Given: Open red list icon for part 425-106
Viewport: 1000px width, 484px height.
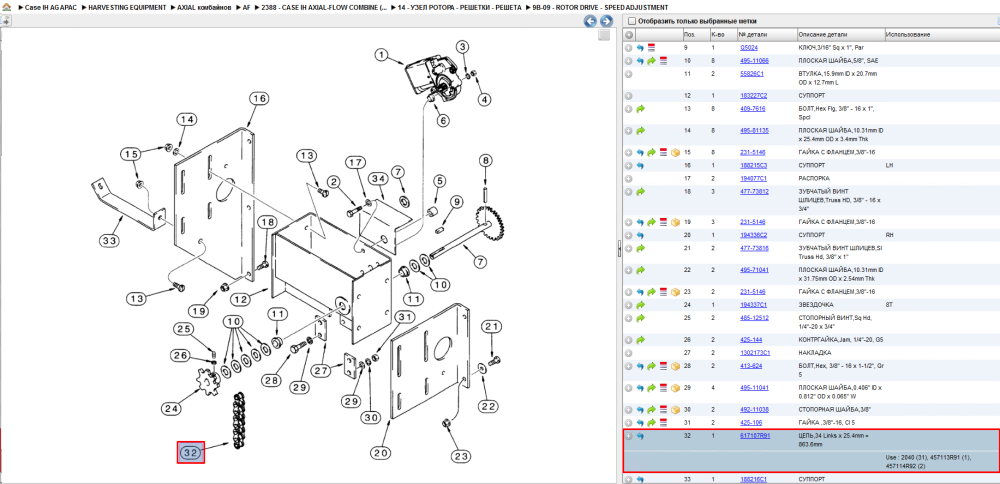Looking at the screenshot, I should pos(663,423).
